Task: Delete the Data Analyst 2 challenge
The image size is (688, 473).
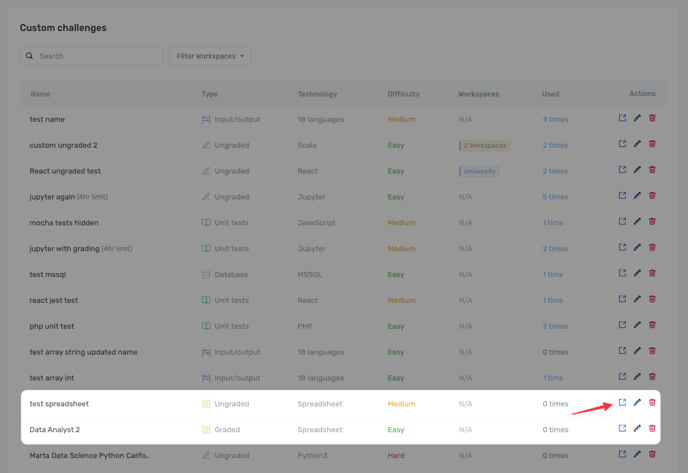Action: [652, 429]
